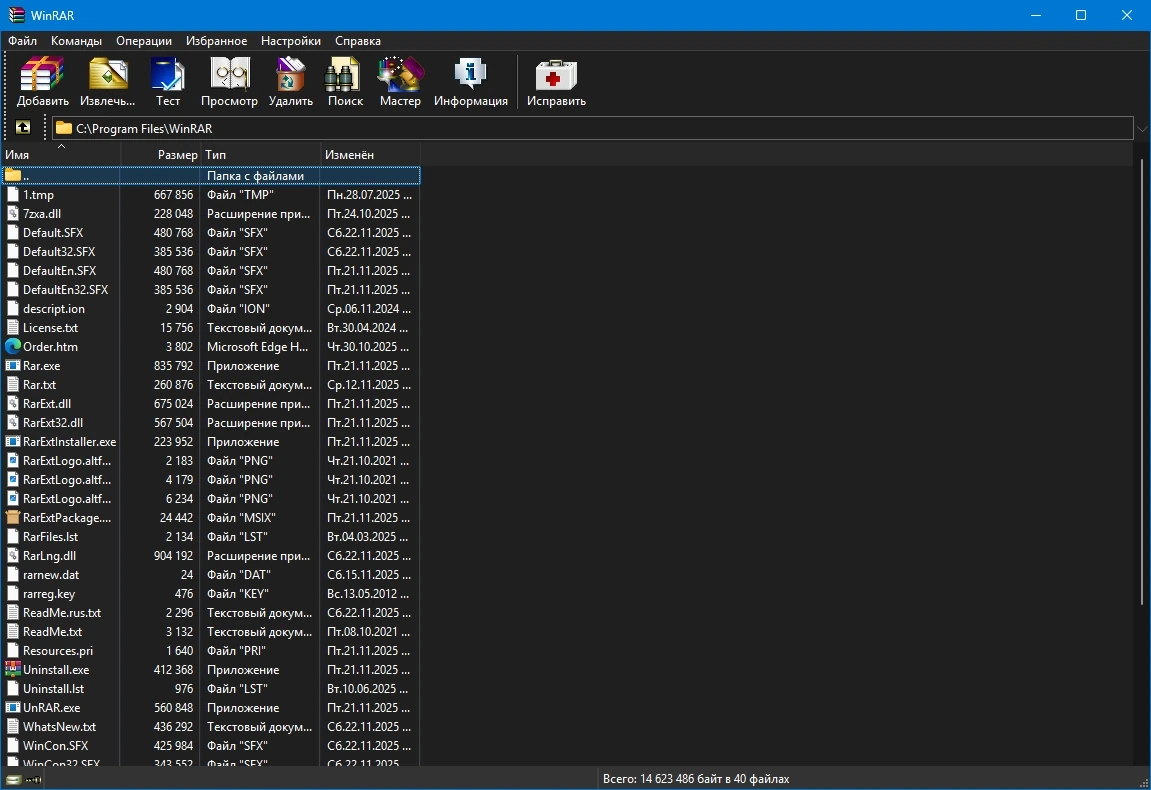Open the Команды menu

[76, 41]
